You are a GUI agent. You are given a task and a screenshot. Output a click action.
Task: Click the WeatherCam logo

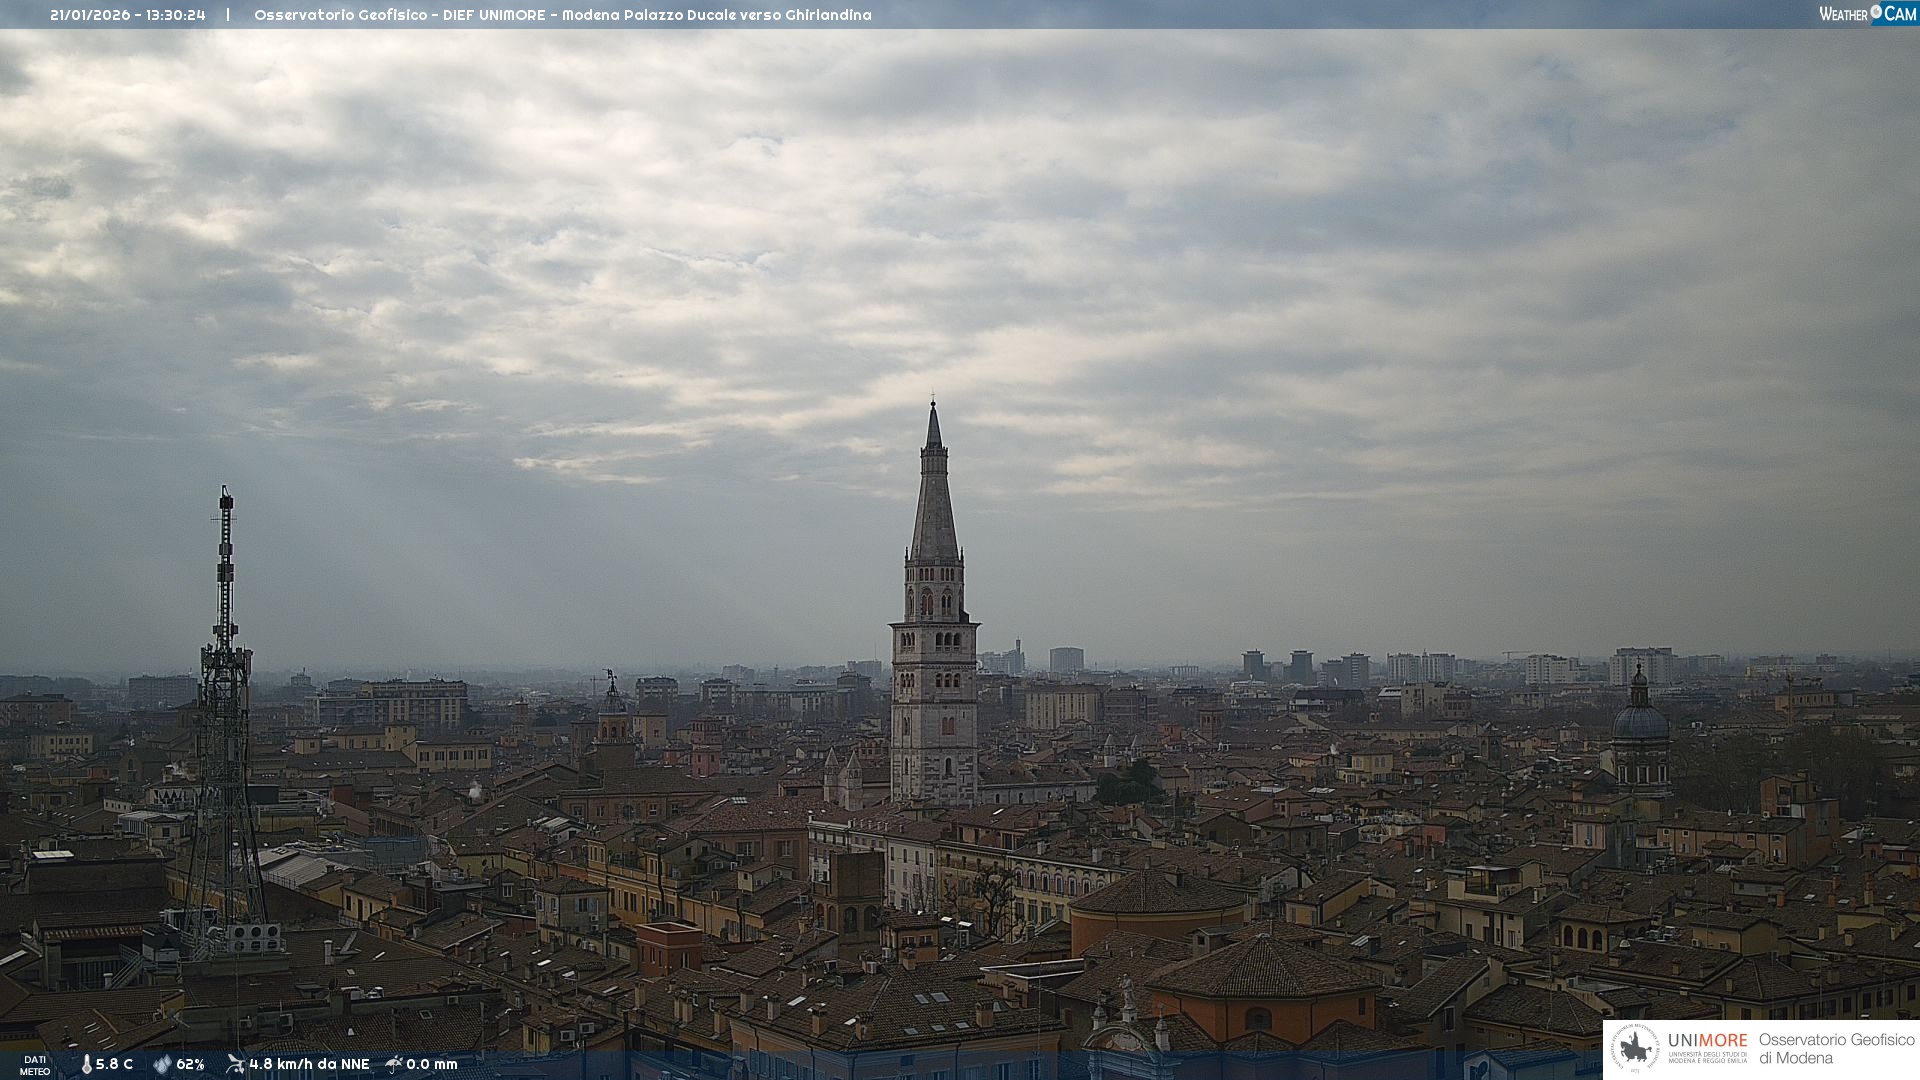pyautogui.click(x=1867, y=14)
